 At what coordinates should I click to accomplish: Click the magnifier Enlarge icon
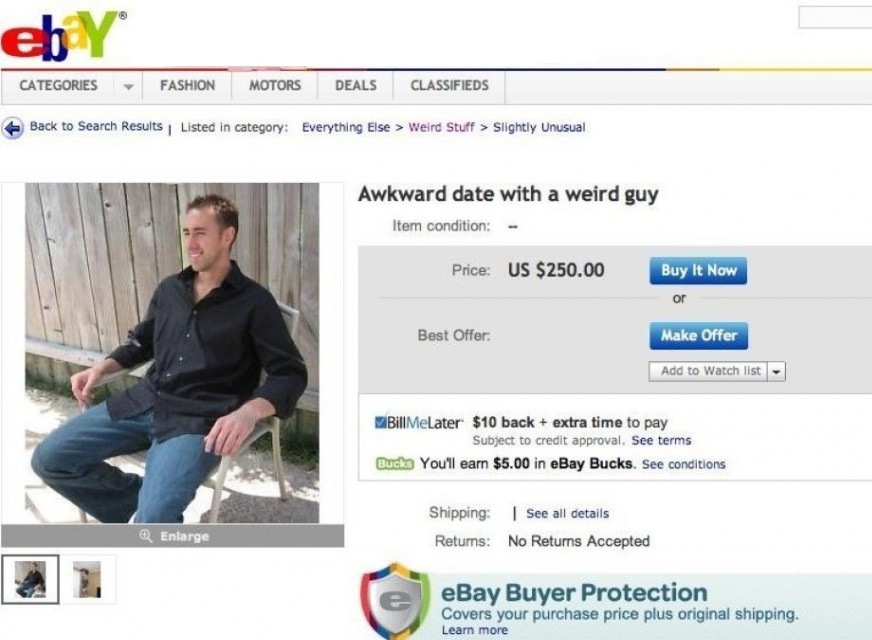click(x=146, y=536)
